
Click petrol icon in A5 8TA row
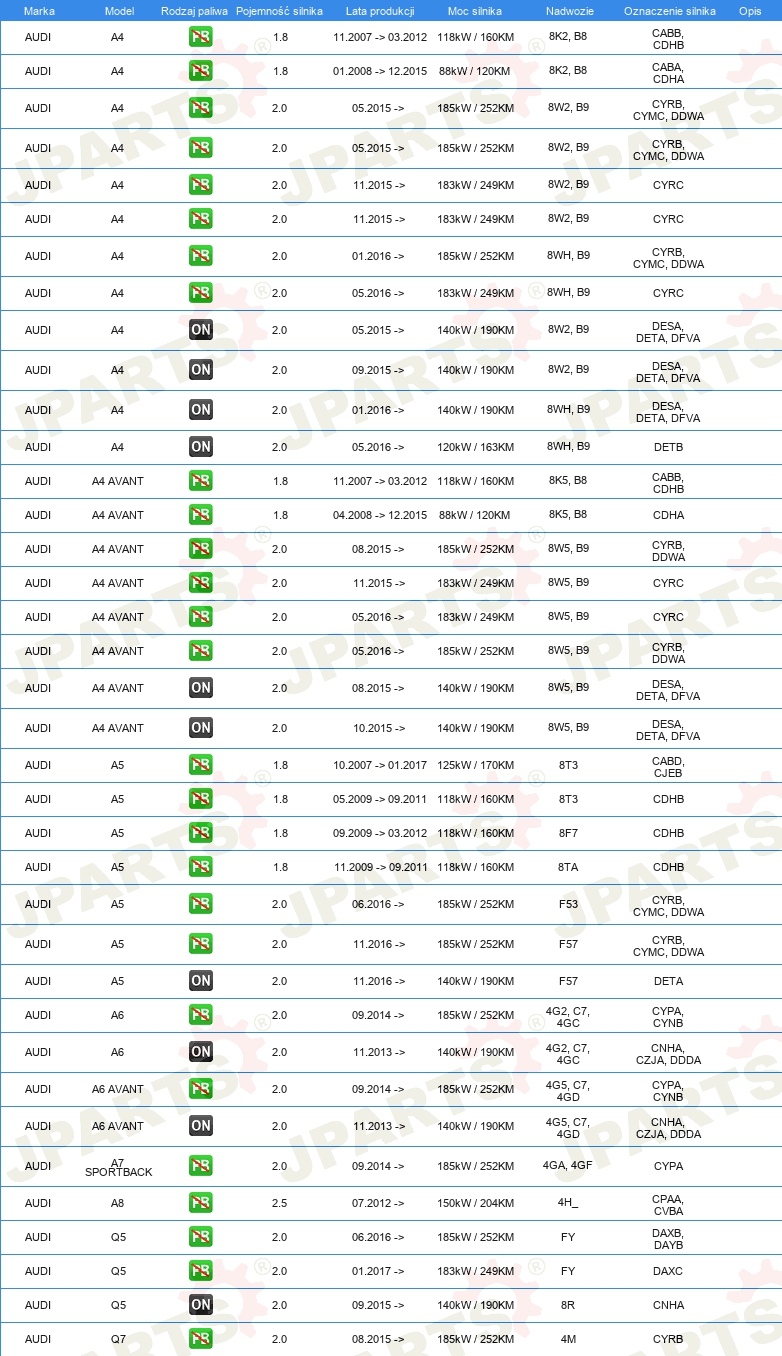(x=201, y=867)
